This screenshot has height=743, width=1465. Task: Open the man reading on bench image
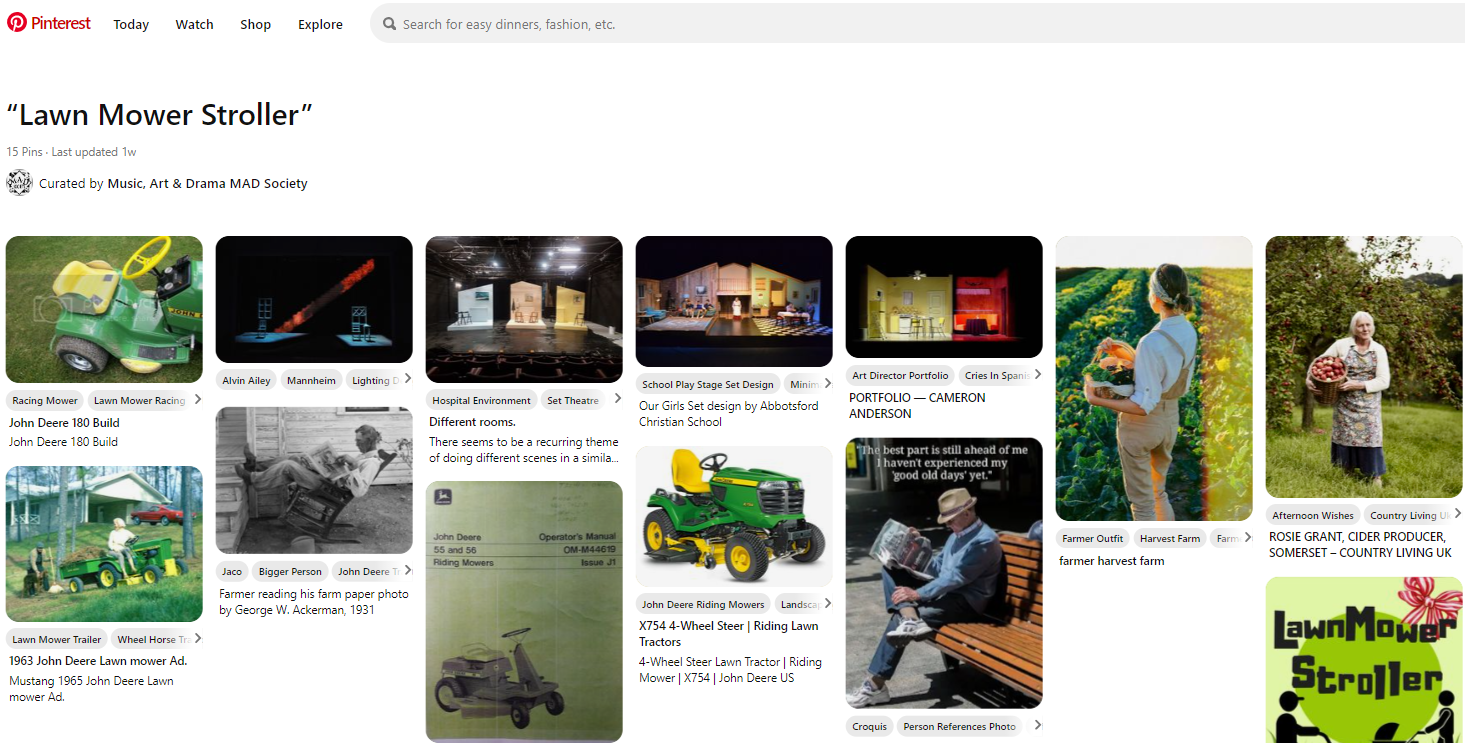[944, 573]
